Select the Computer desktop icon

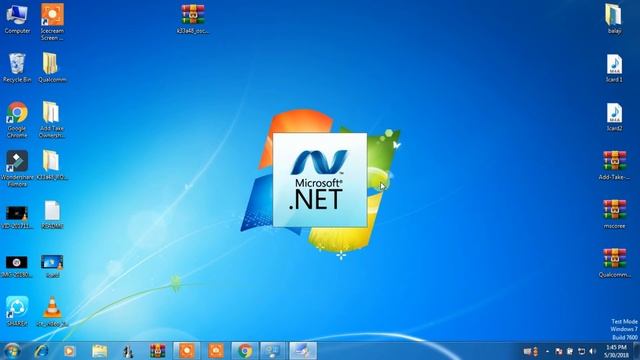(x=17, y=19)
